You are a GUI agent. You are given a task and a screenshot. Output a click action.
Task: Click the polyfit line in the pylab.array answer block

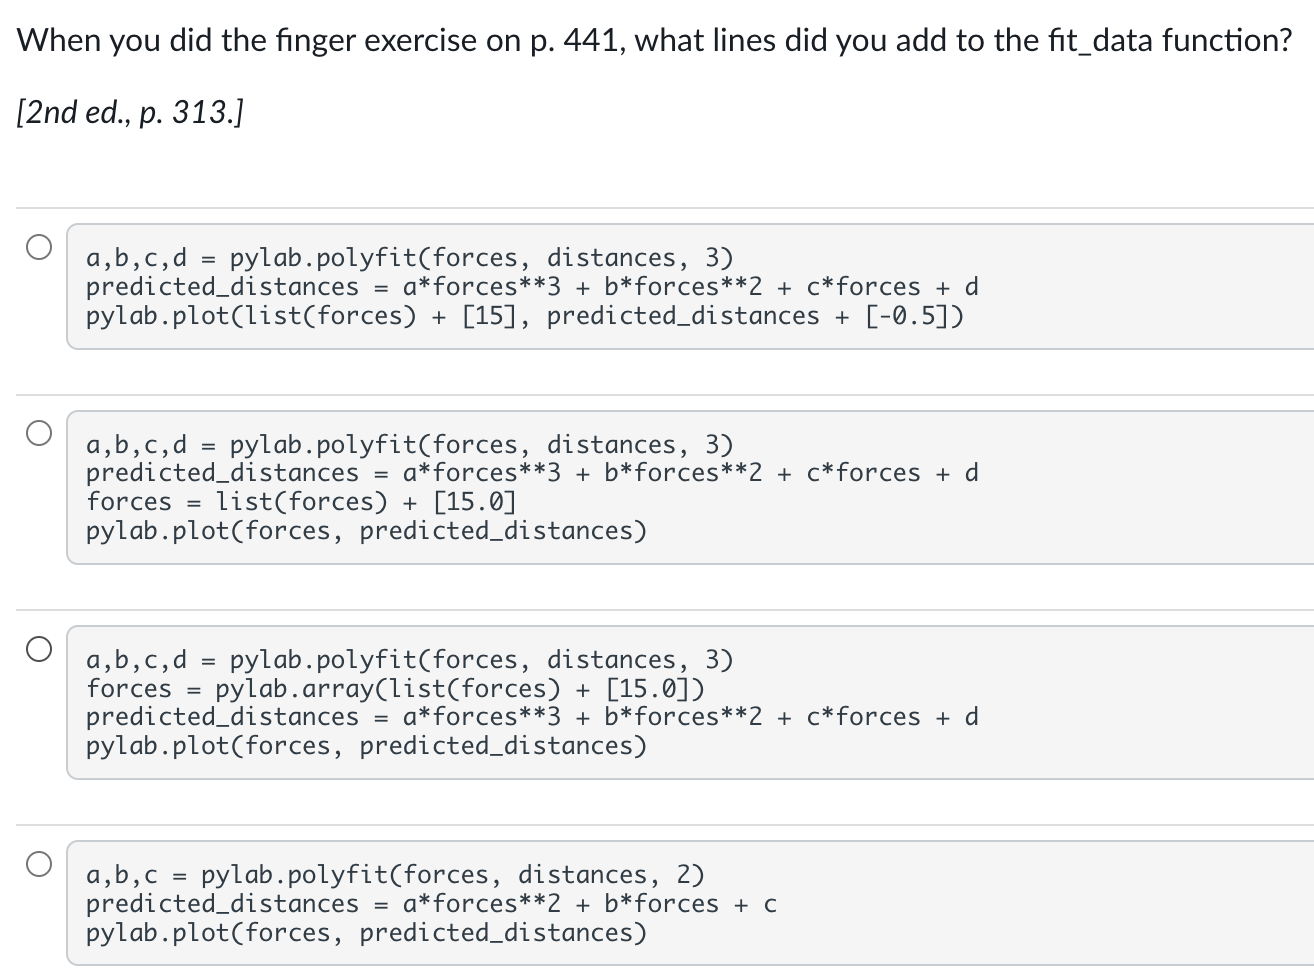click(x=409, y=660)
